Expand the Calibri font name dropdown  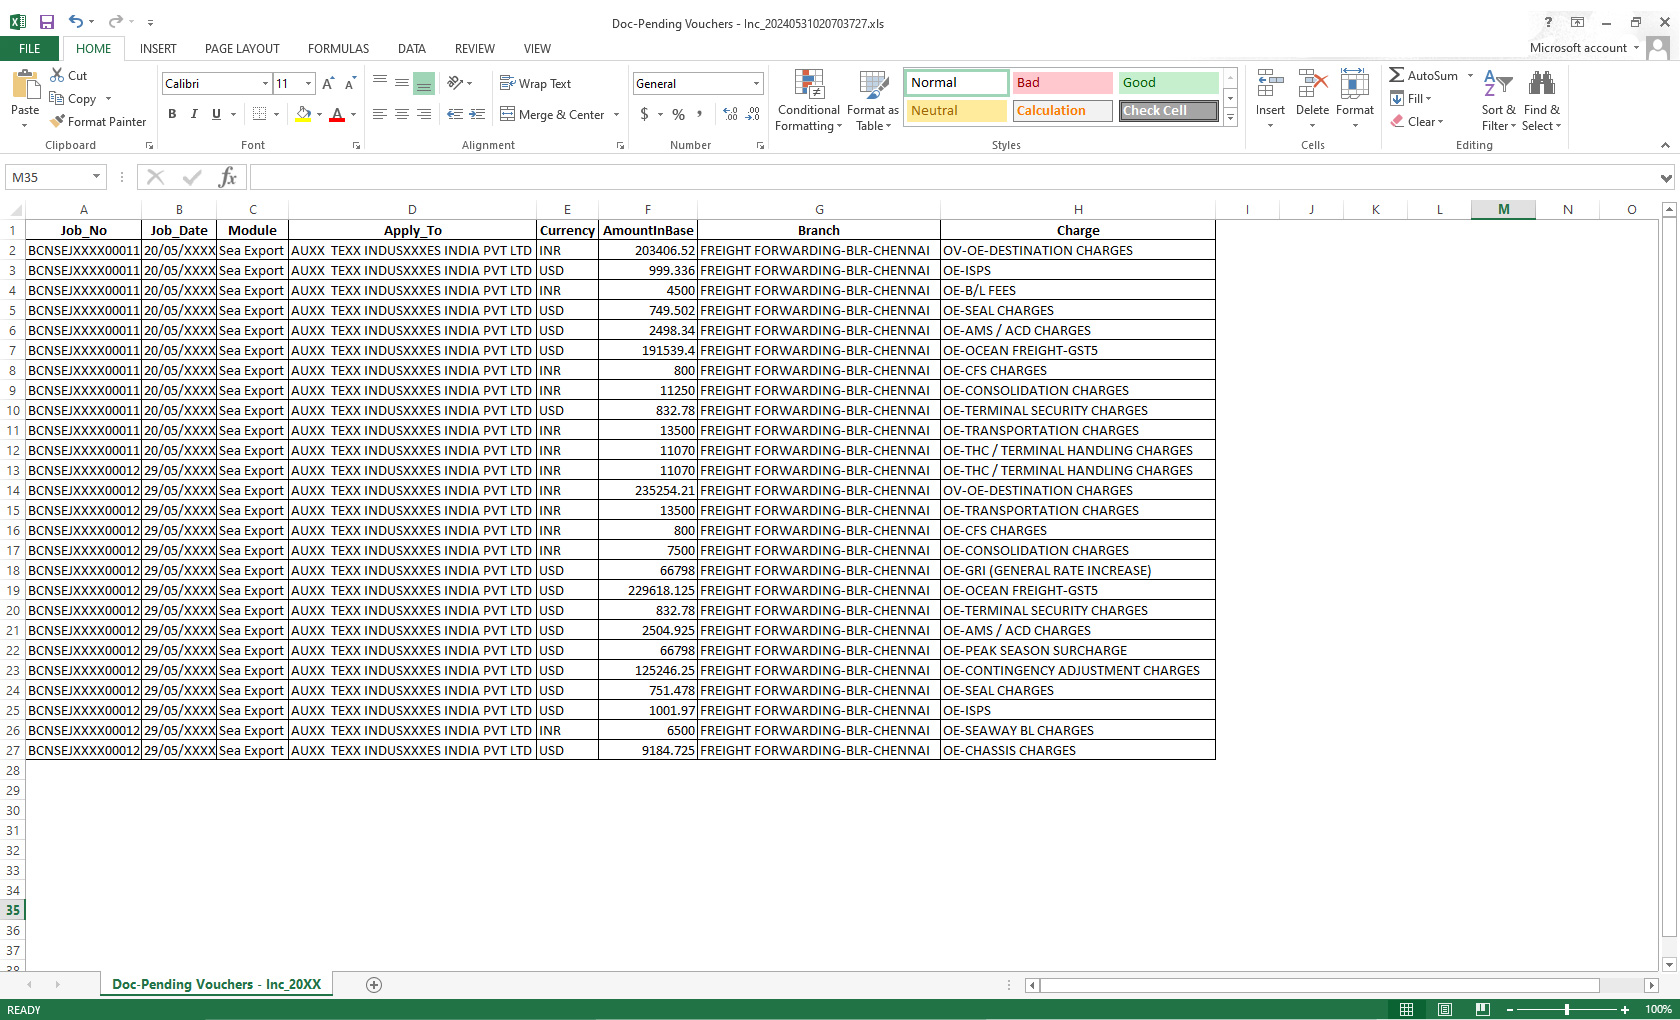click(265, 84)
